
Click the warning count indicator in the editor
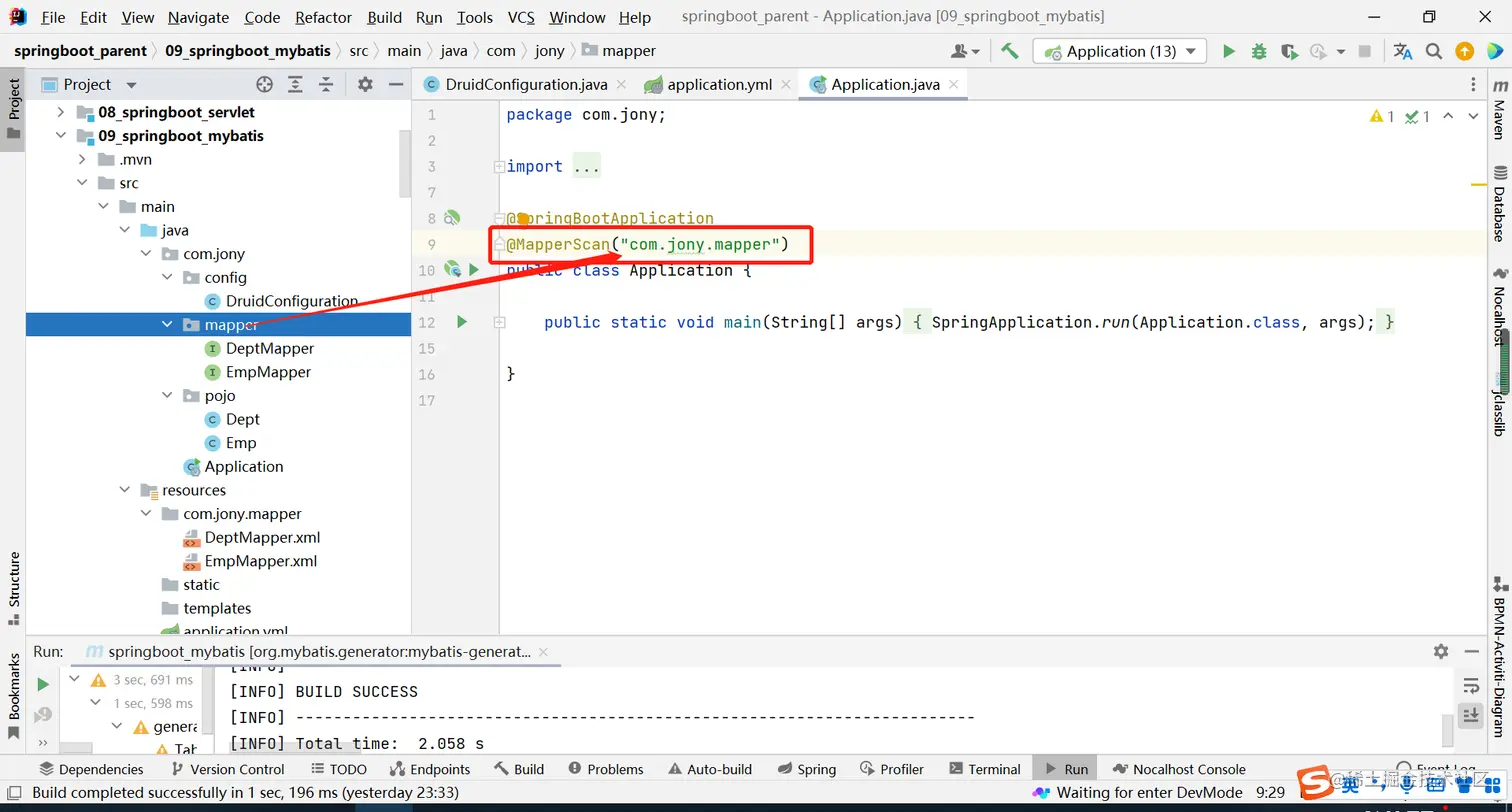[x=1382, y=117]
